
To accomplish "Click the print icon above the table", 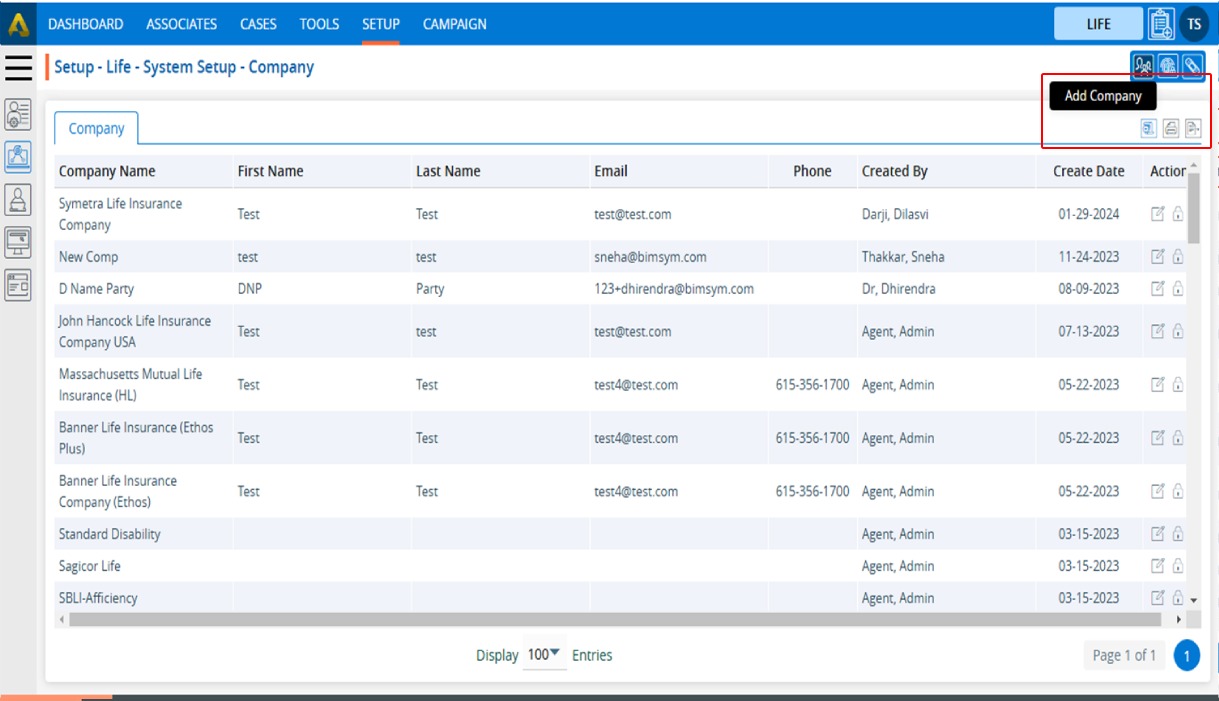I will [x=1170, y=128].
